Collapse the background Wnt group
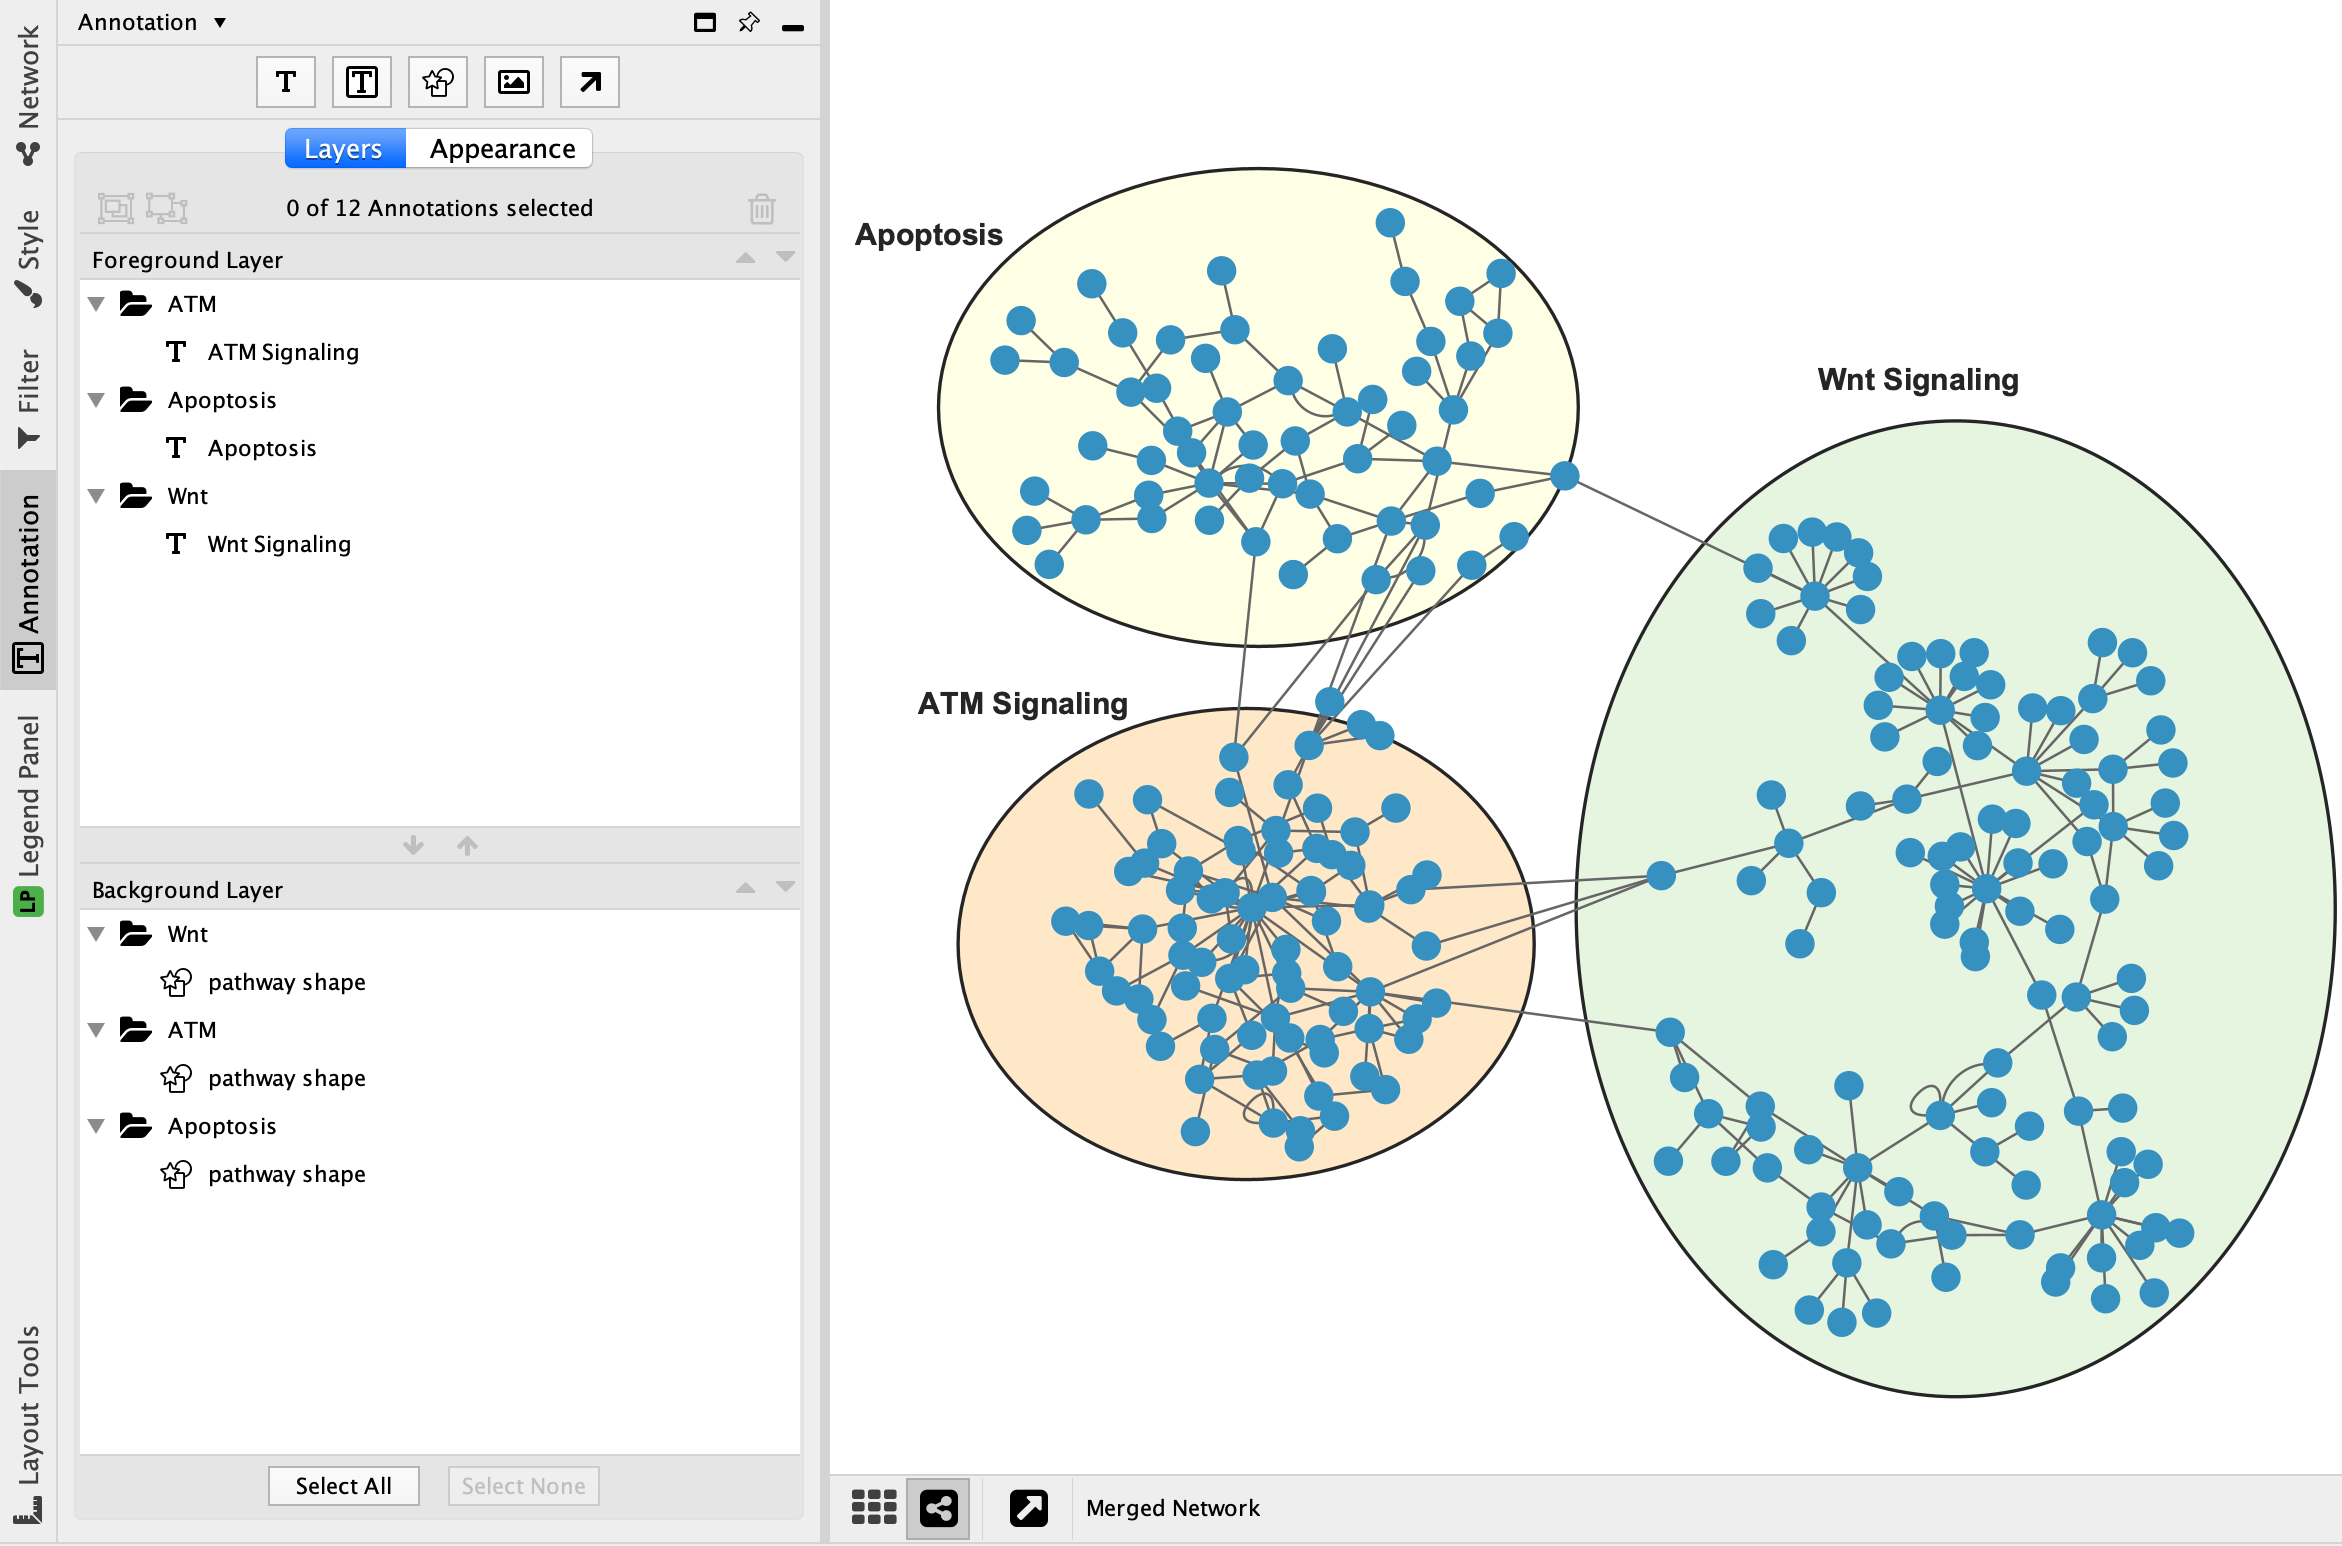The image size is (2342, 1546). pos(97,934)
